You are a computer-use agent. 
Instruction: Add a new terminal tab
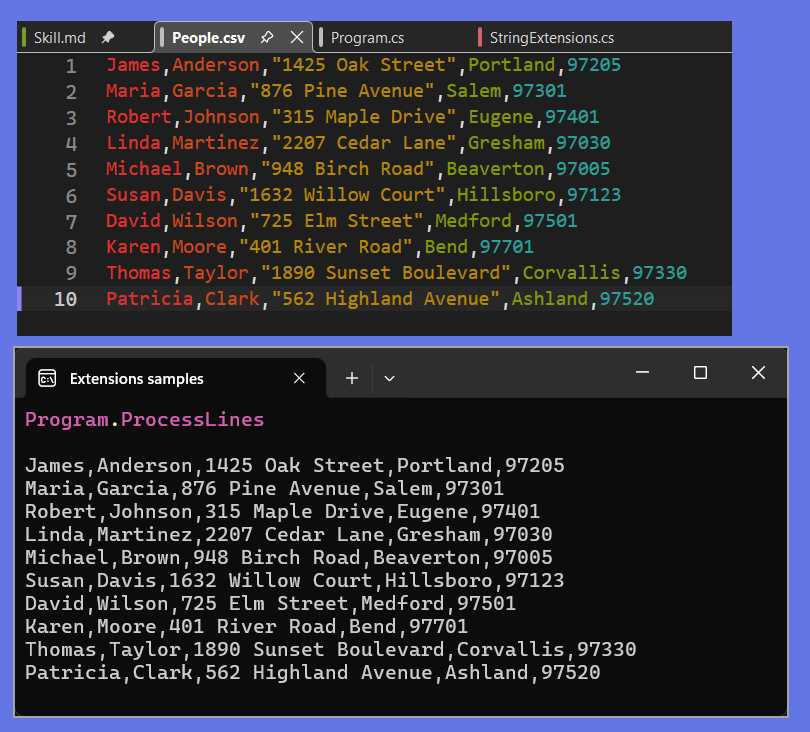tap(352, 378)
